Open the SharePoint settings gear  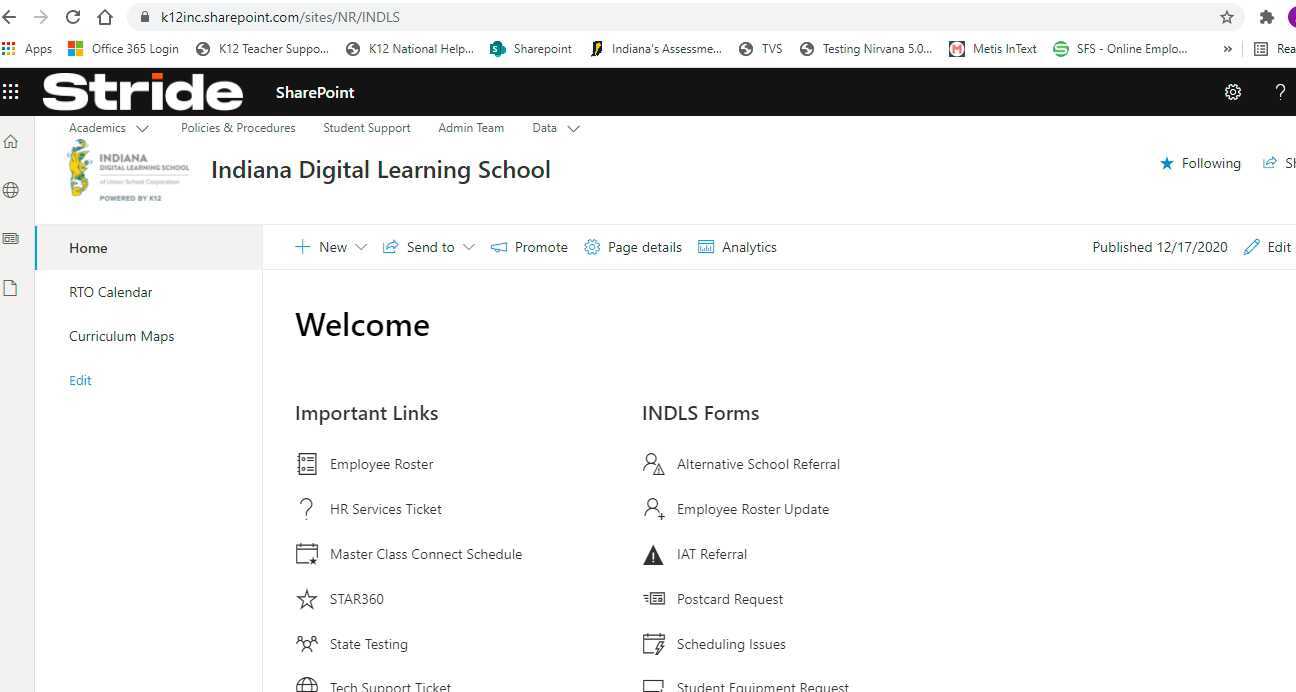tap(1233, 92)
